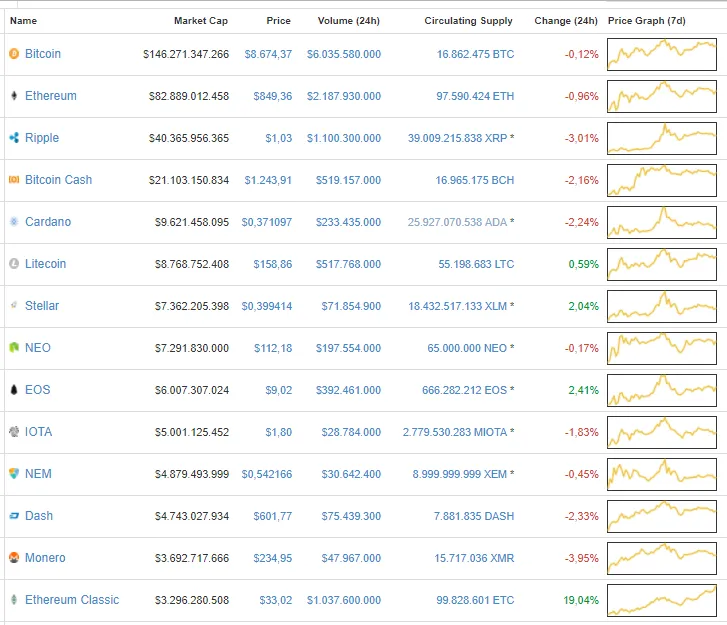Open the Stellar coin link
This screenshot has height=625, width=727.
coord(42,306)
